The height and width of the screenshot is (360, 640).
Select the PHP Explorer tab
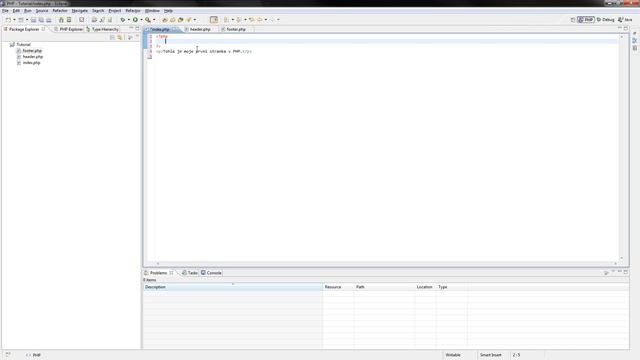tap(68, 29)
